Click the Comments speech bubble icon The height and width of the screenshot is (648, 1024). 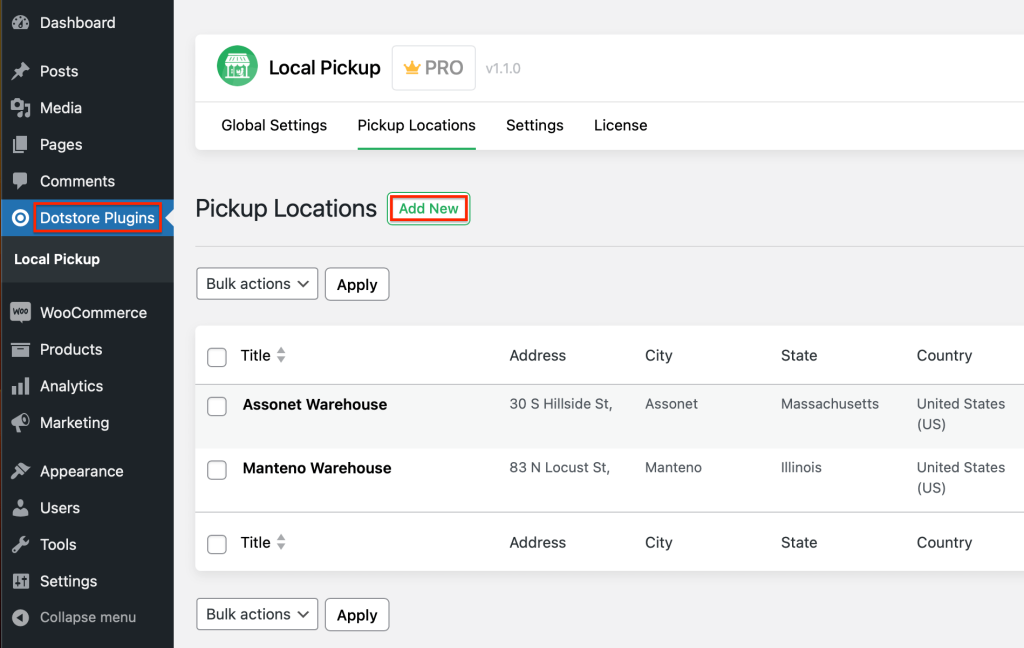[20, 181]
